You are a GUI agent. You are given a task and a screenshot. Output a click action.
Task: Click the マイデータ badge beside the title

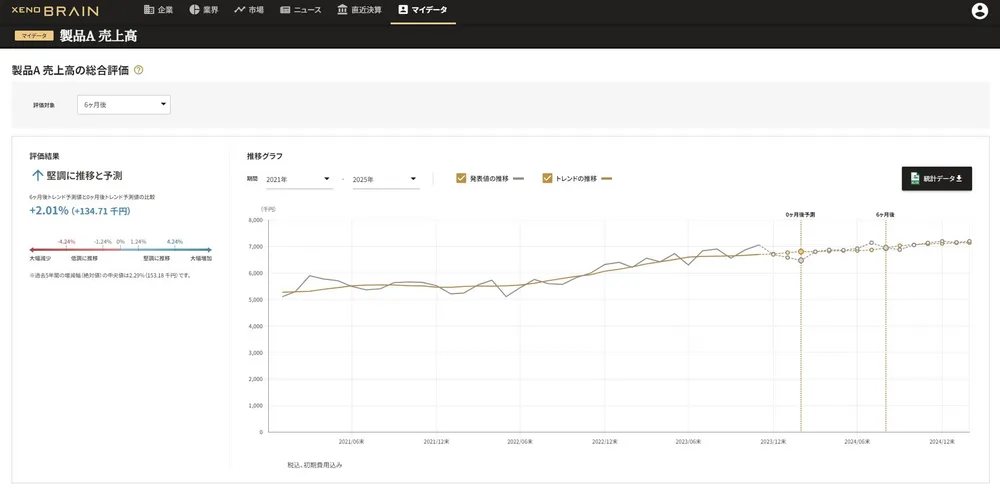(33, 35)
